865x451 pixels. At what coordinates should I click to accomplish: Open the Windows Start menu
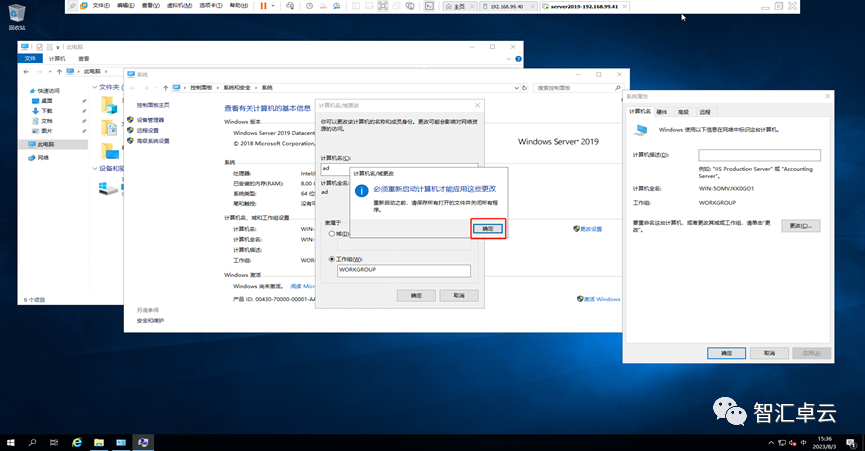(10, 442)
